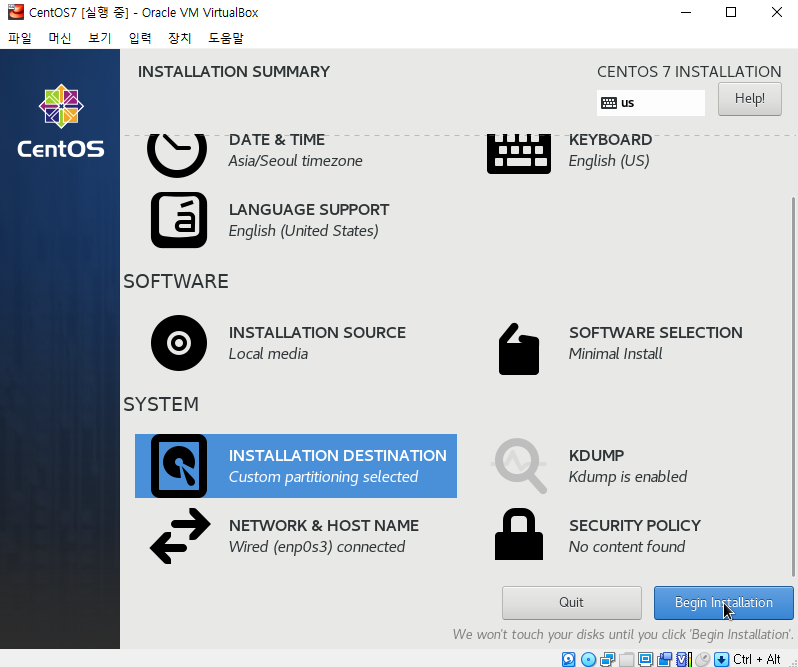Click vertical scrollbar of summary list
The image size is (798, 667).
793,387
